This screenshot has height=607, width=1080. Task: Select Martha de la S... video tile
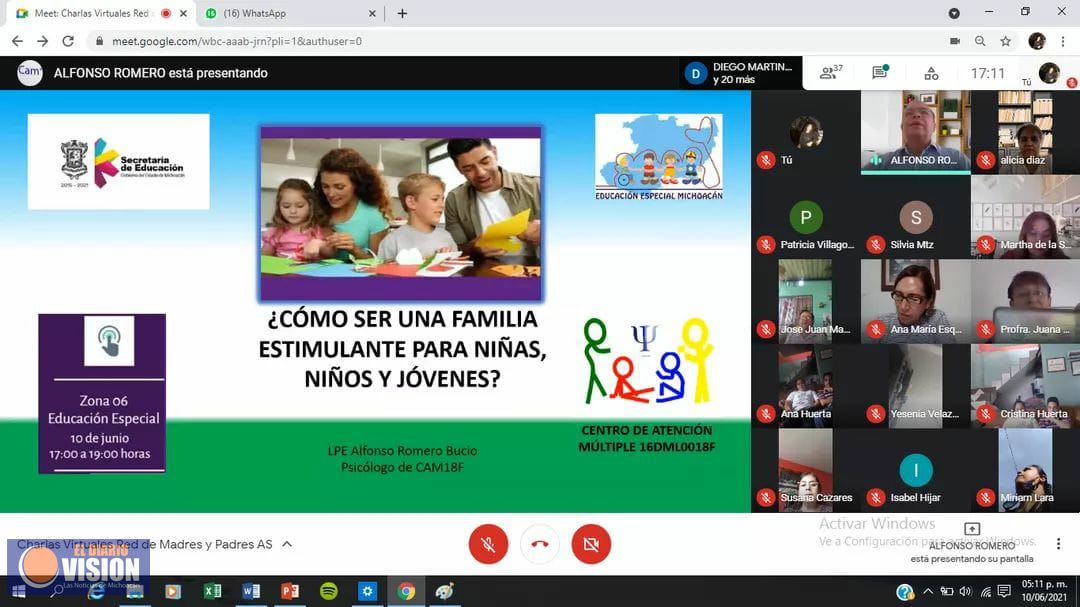pyautogui.click(x=1026, y=217)
